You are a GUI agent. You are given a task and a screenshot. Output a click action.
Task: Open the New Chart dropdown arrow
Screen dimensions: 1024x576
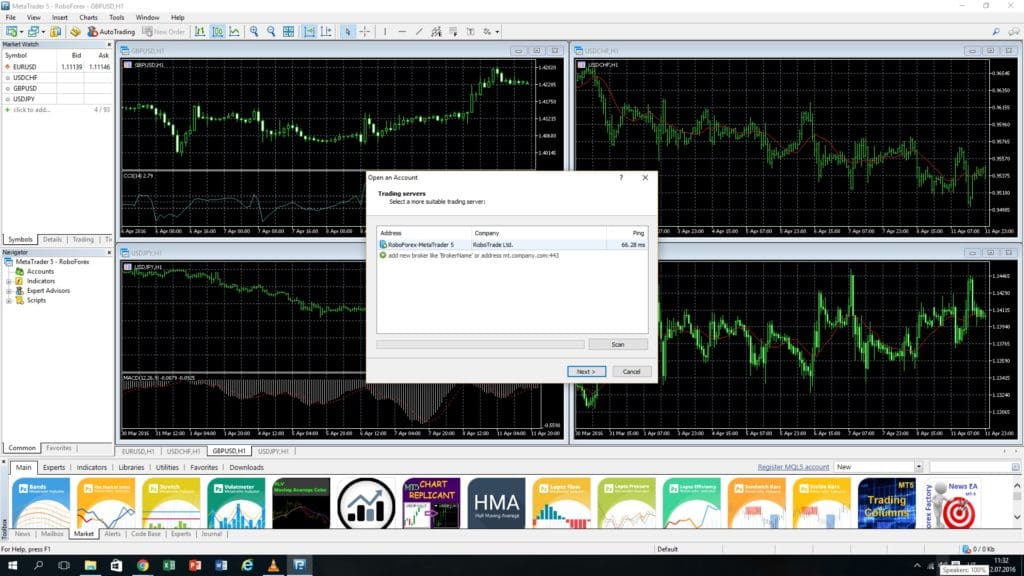pyautogui.click(x=22, y=31)
